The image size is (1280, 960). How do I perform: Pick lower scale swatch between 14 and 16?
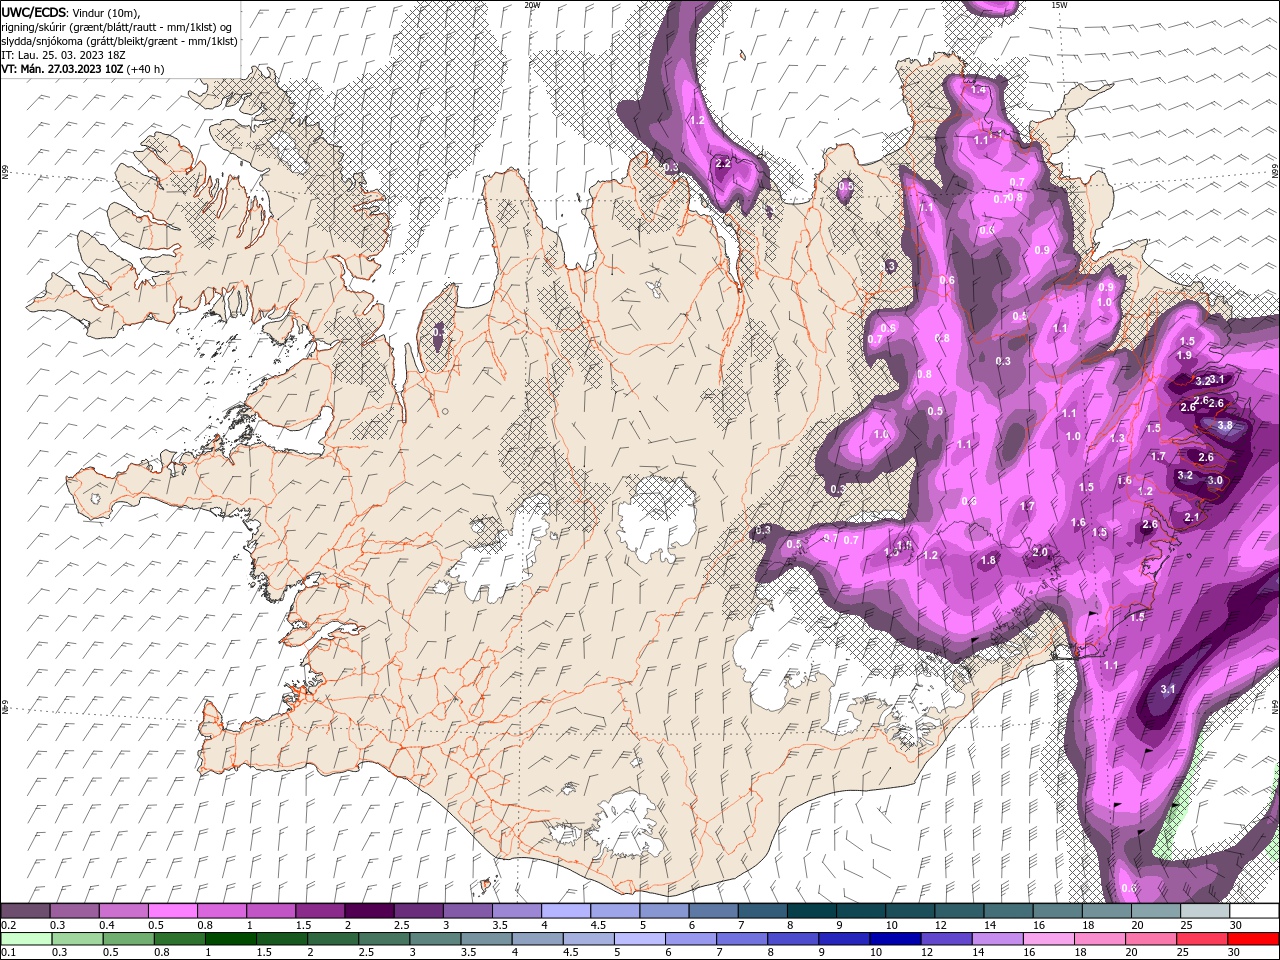pyautogui.click(x=997, y=938)
